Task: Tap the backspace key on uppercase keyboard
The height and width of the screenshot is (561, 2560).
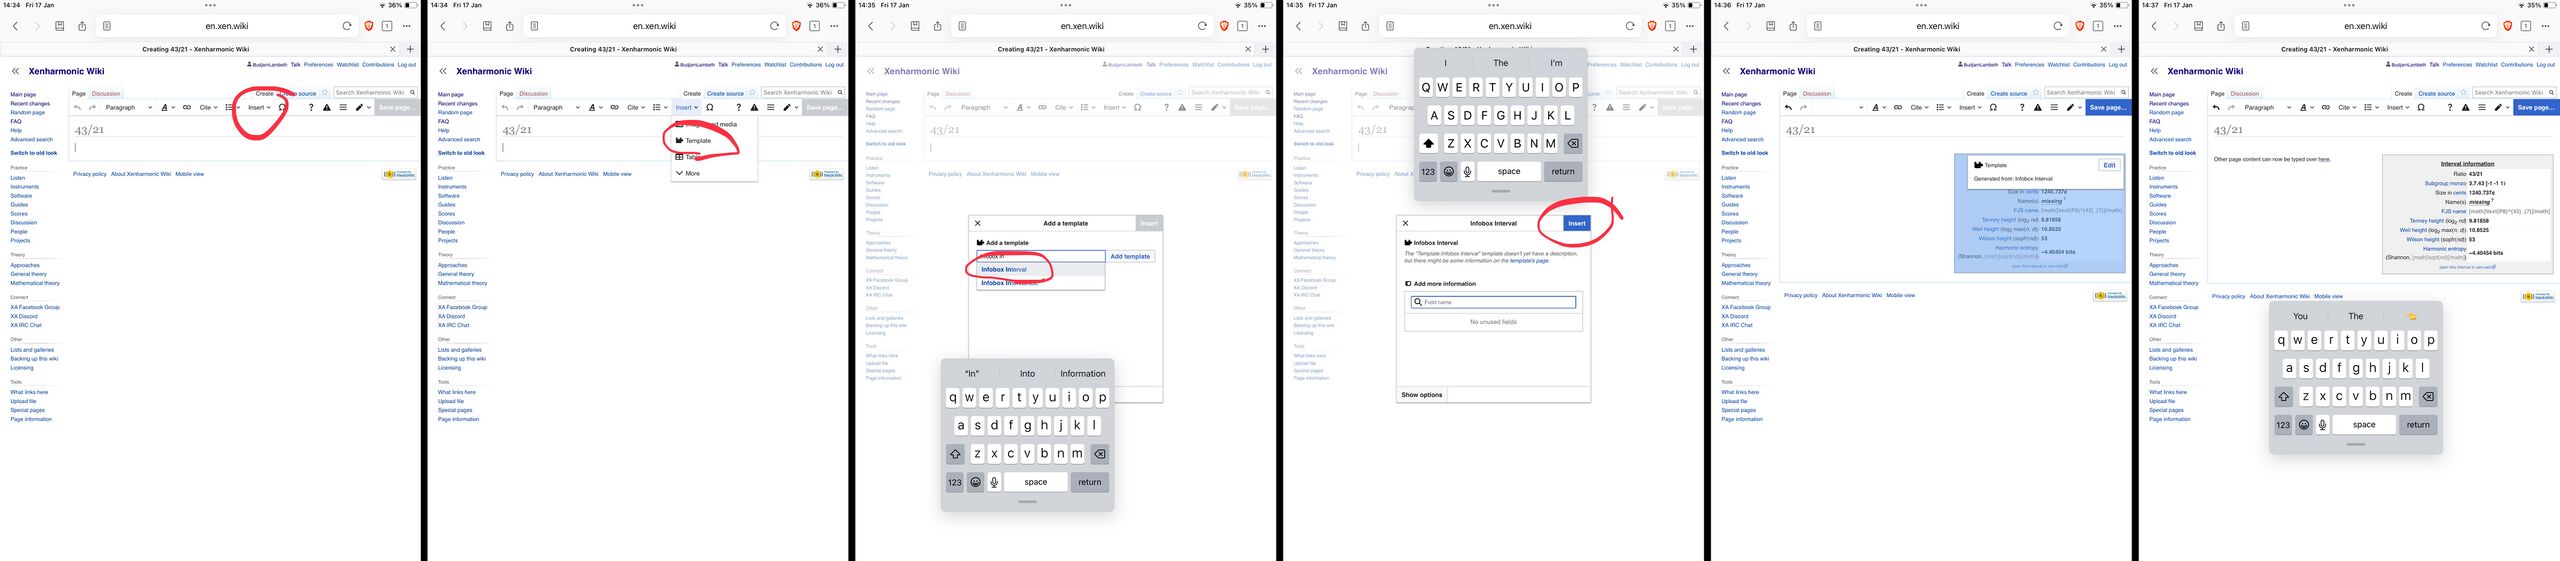Action: click(x=1573, y=143)
